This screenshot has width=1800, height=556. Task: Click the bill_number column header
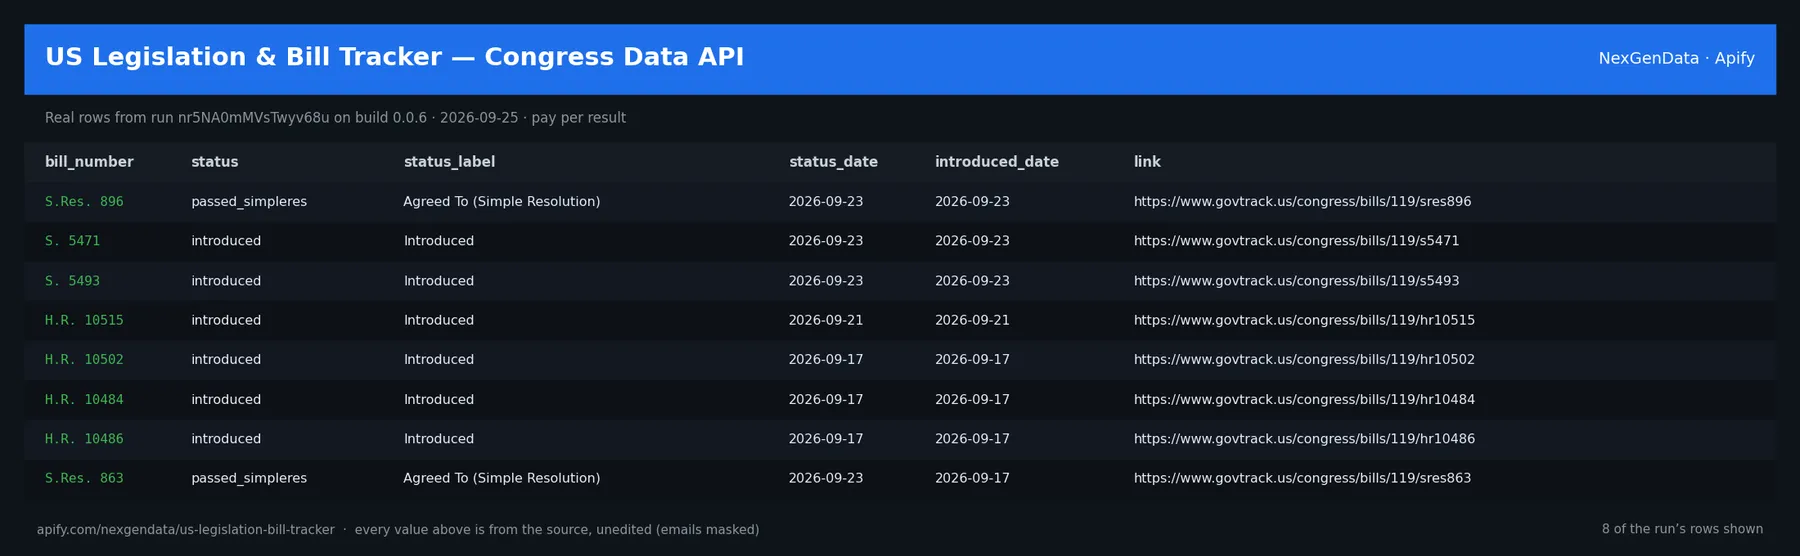click(x=89, y=162)
